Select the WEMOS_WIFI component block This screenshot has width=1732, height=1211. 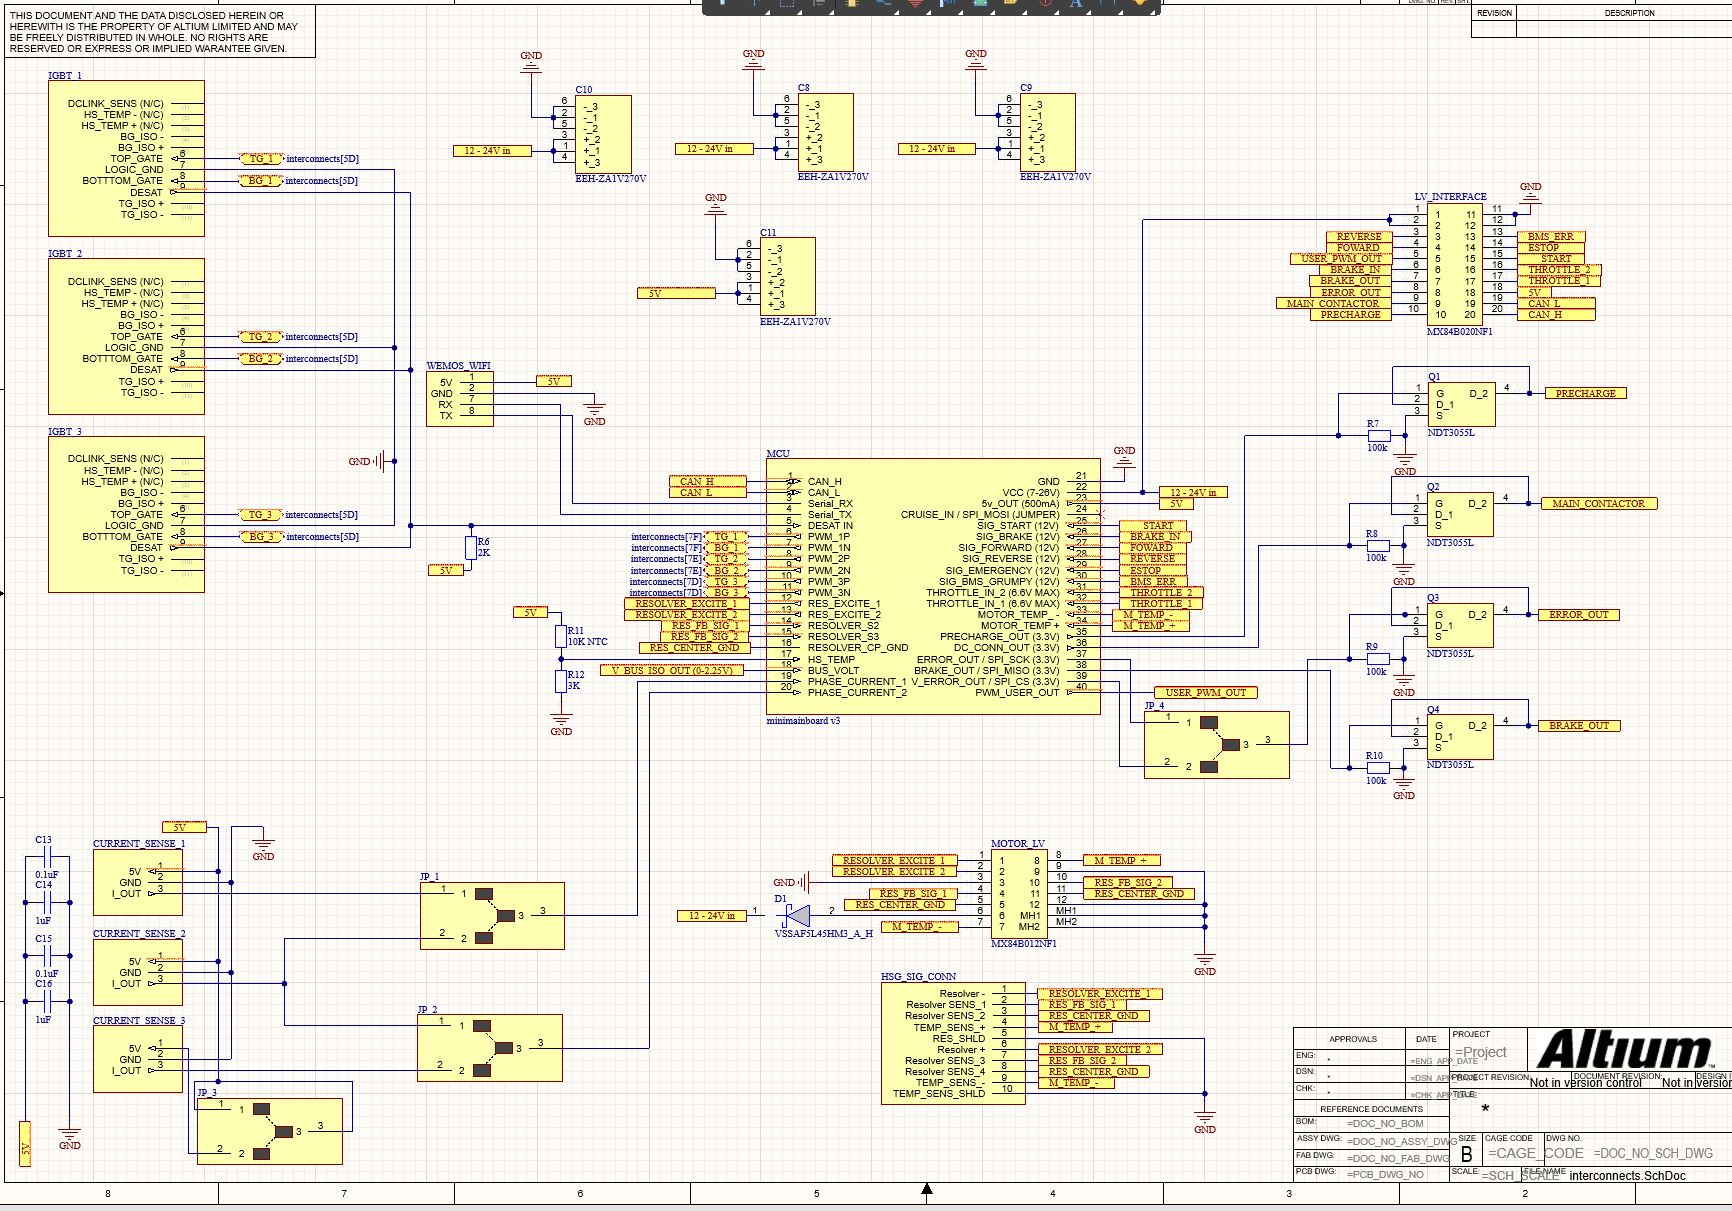459,398
